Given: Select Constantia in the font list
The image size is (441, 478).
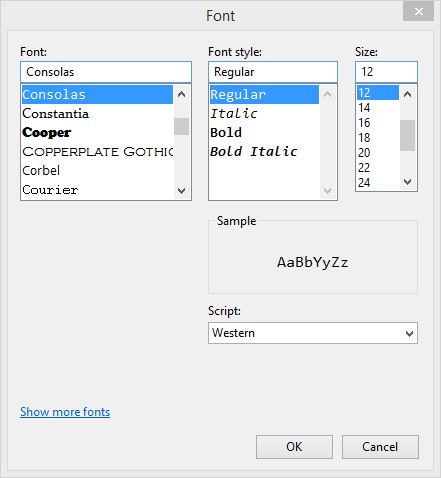Looking at the screenshot, I should coord(97,114).
